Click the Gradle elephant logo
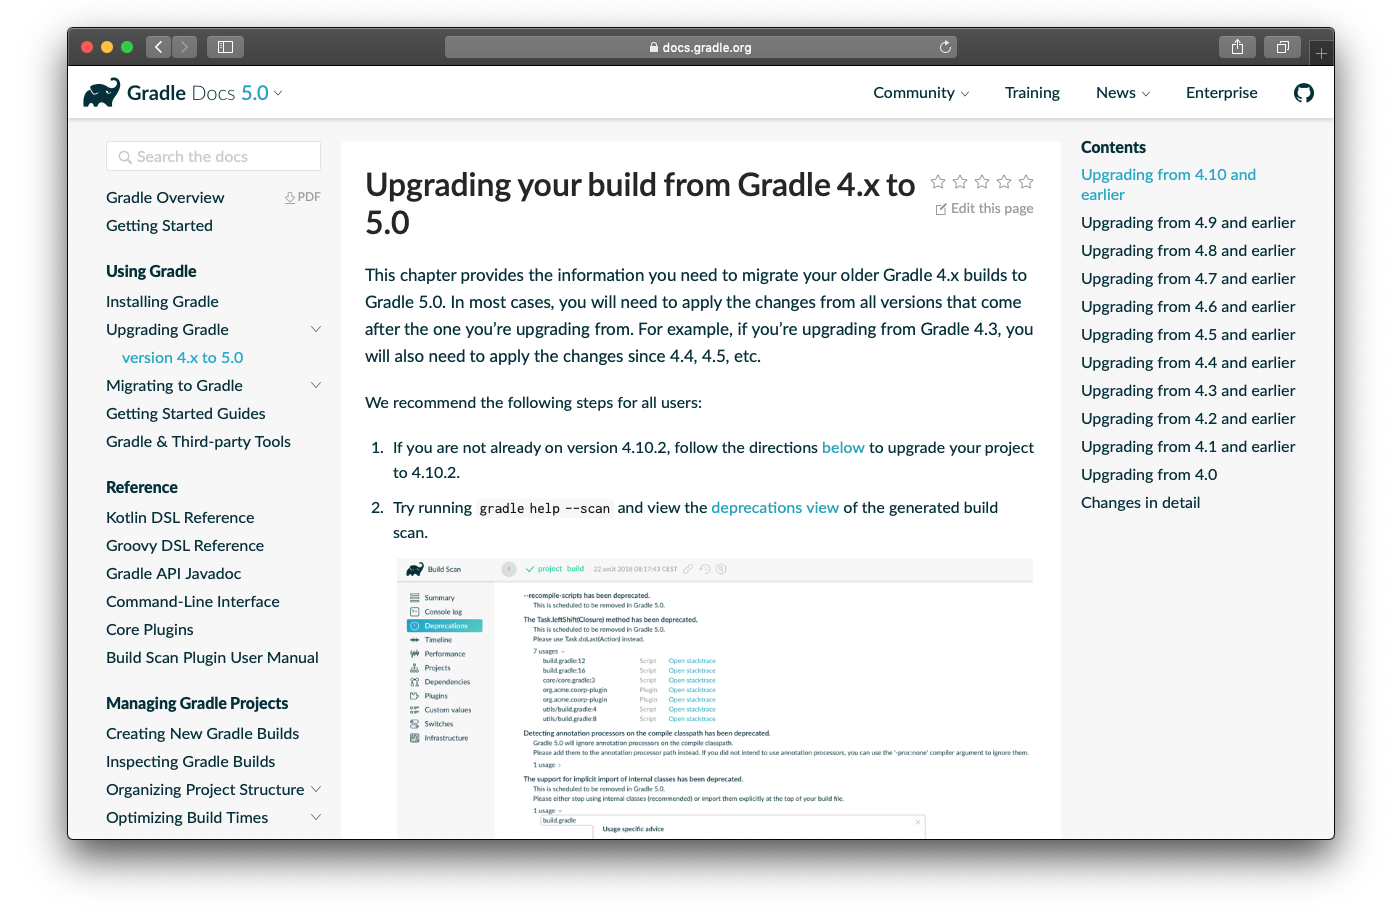Viewport: 1400px width, 917px height. point(102,93)
